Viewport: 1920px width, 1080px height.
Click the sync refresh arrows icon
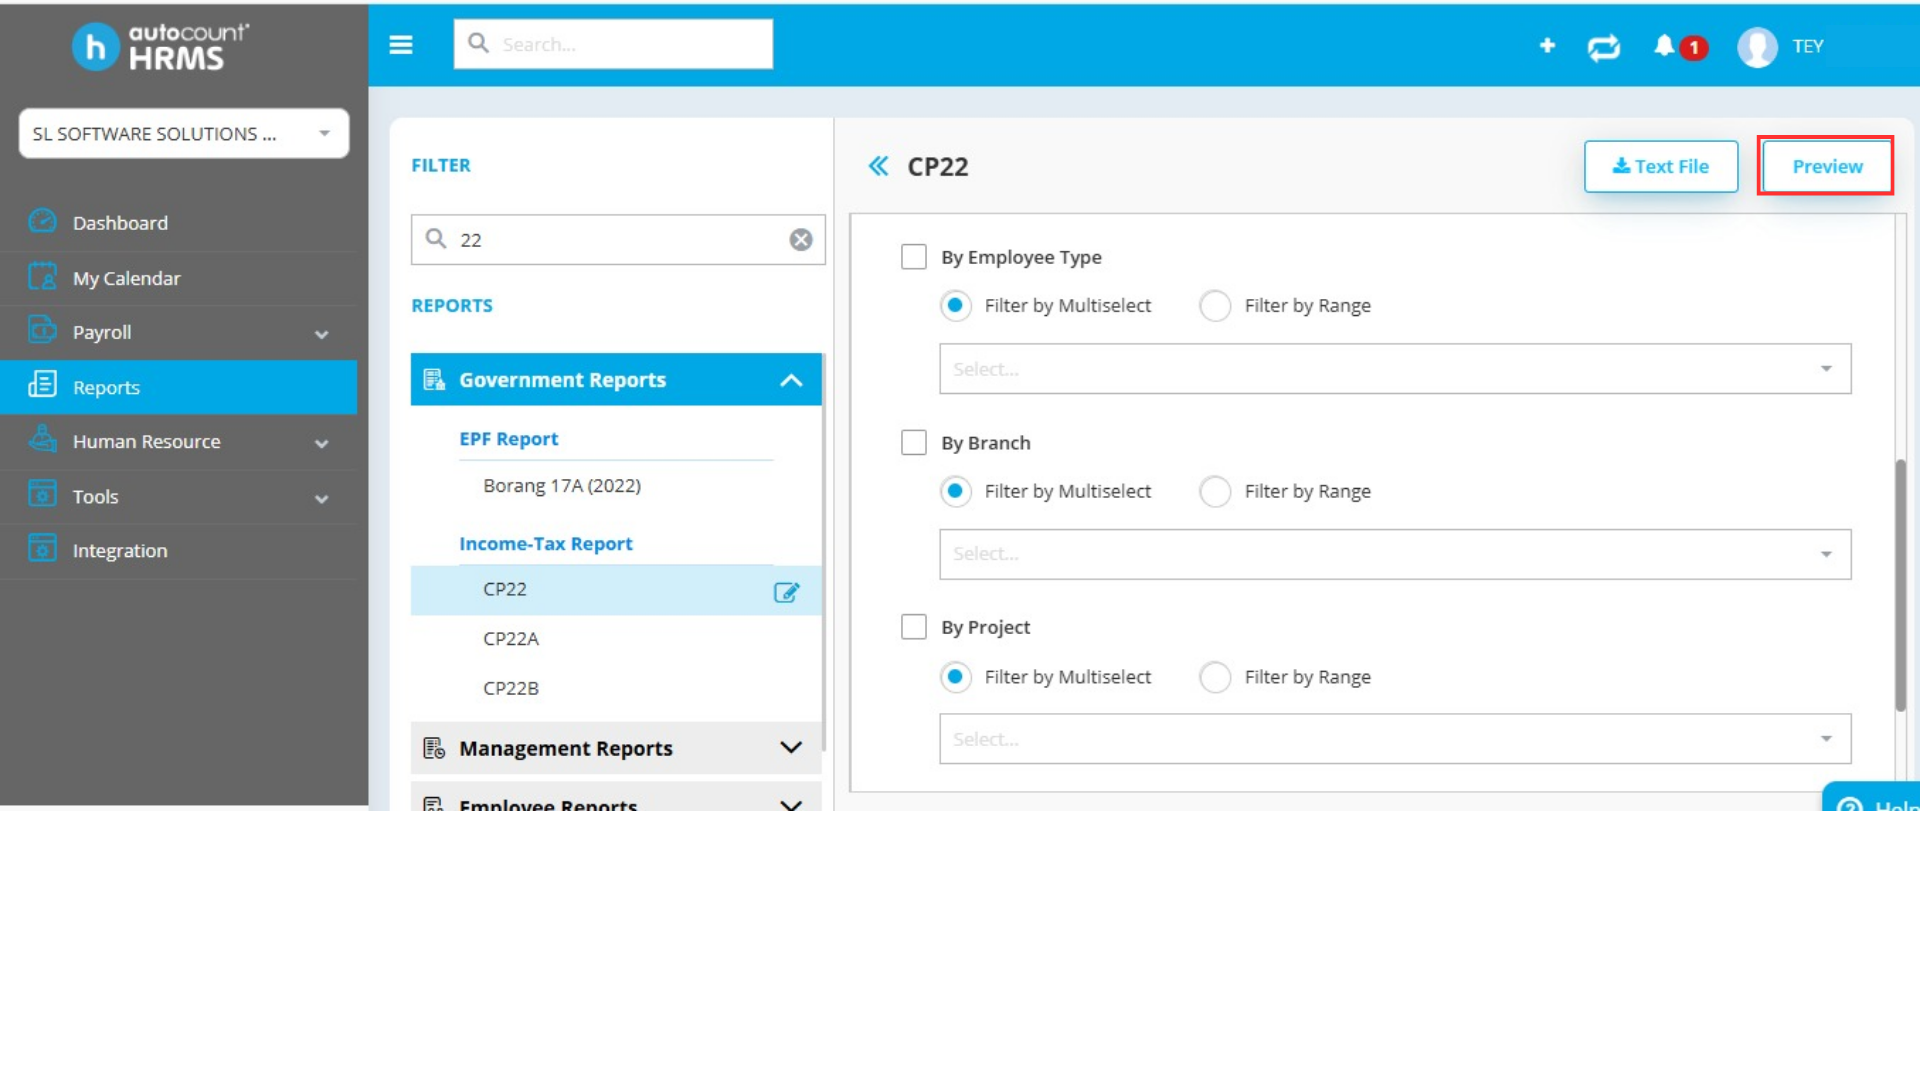(x=1604, y=47)
